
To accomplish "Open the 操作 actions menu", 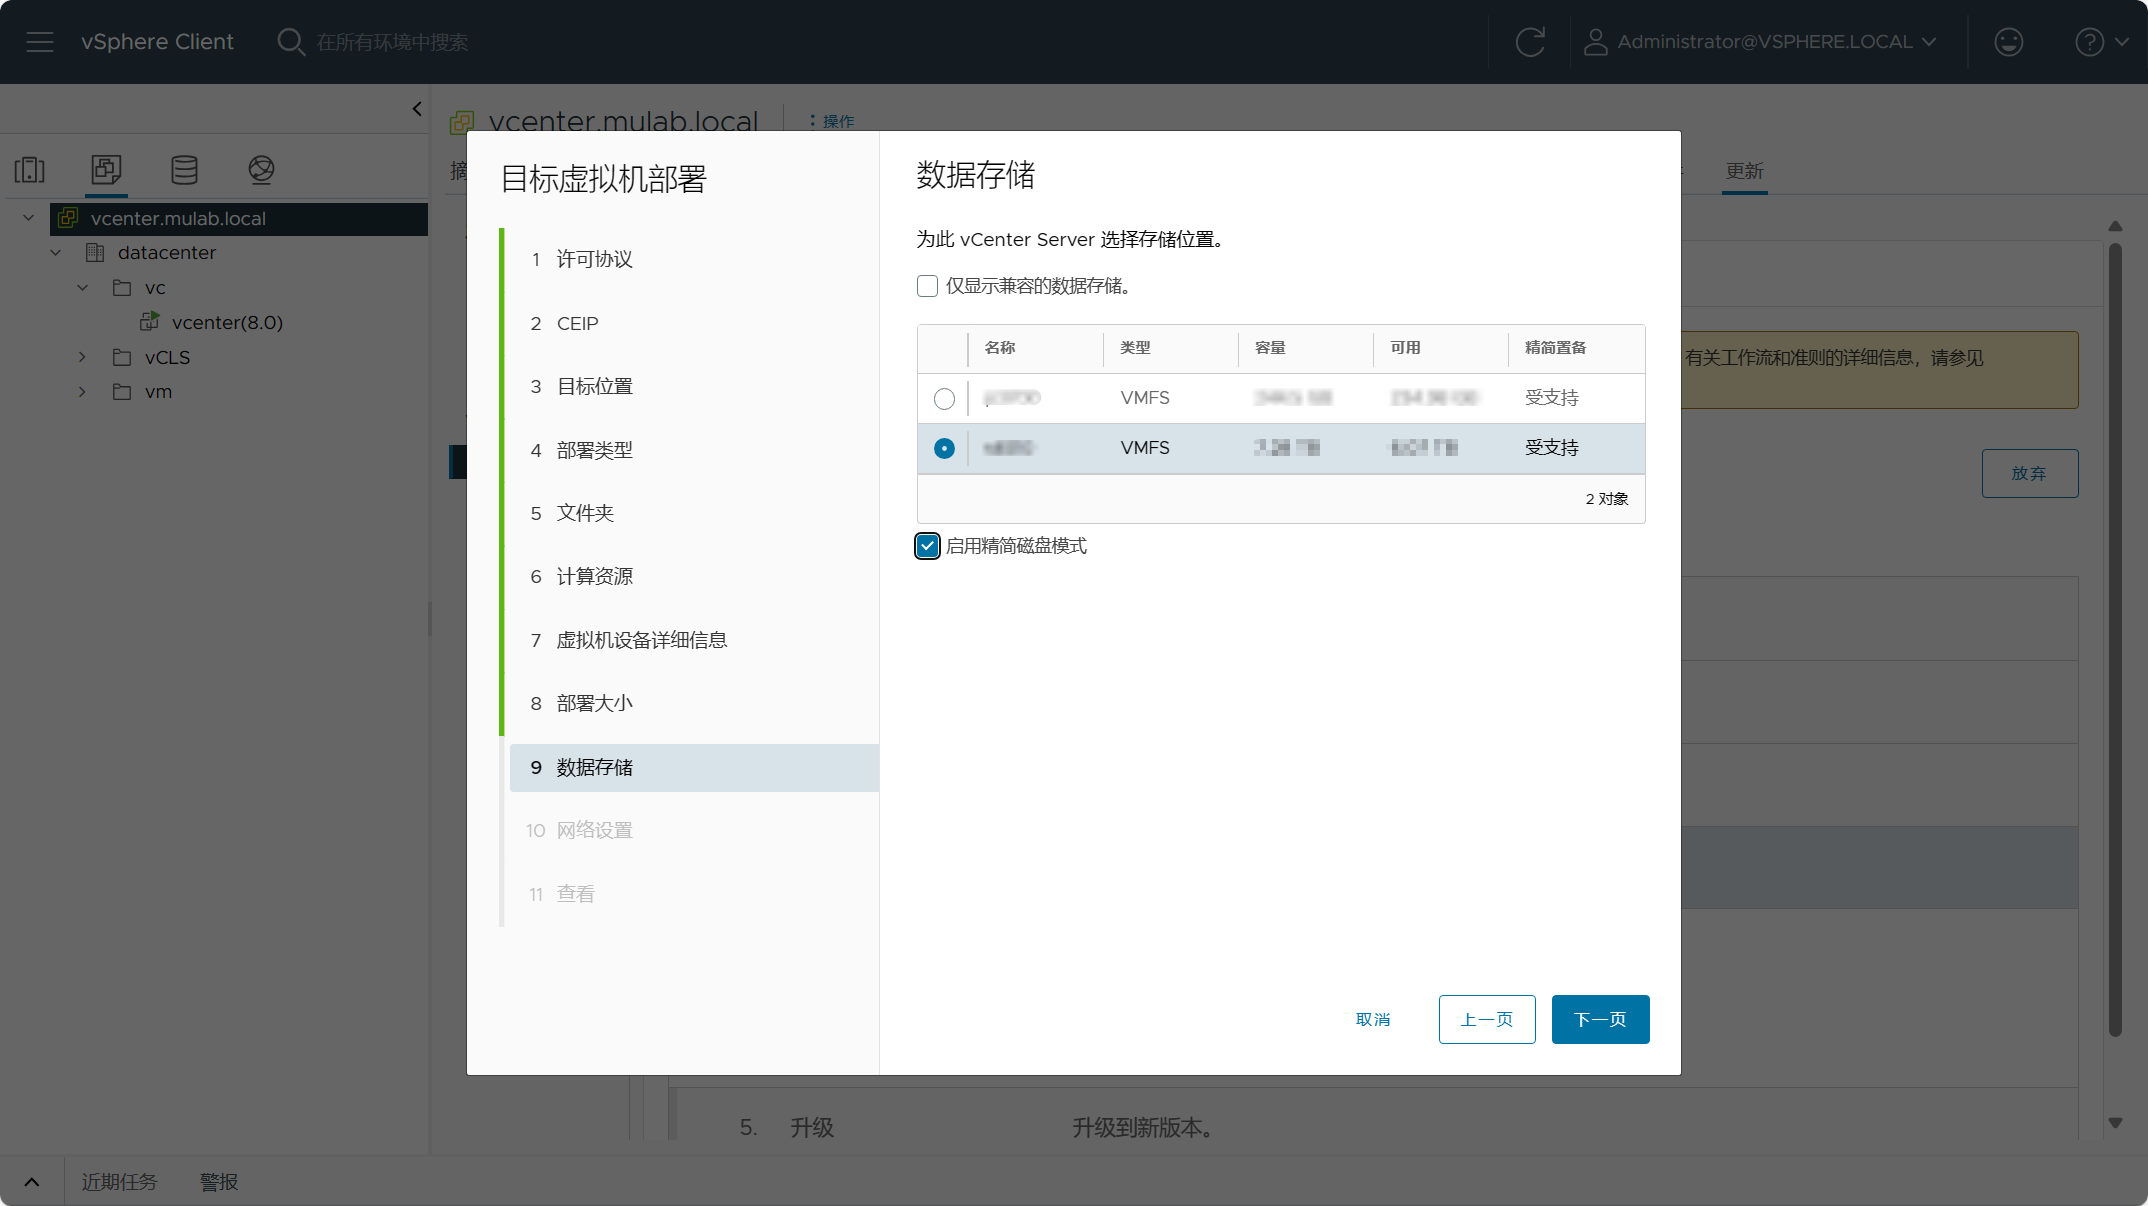I will (832, 121).
